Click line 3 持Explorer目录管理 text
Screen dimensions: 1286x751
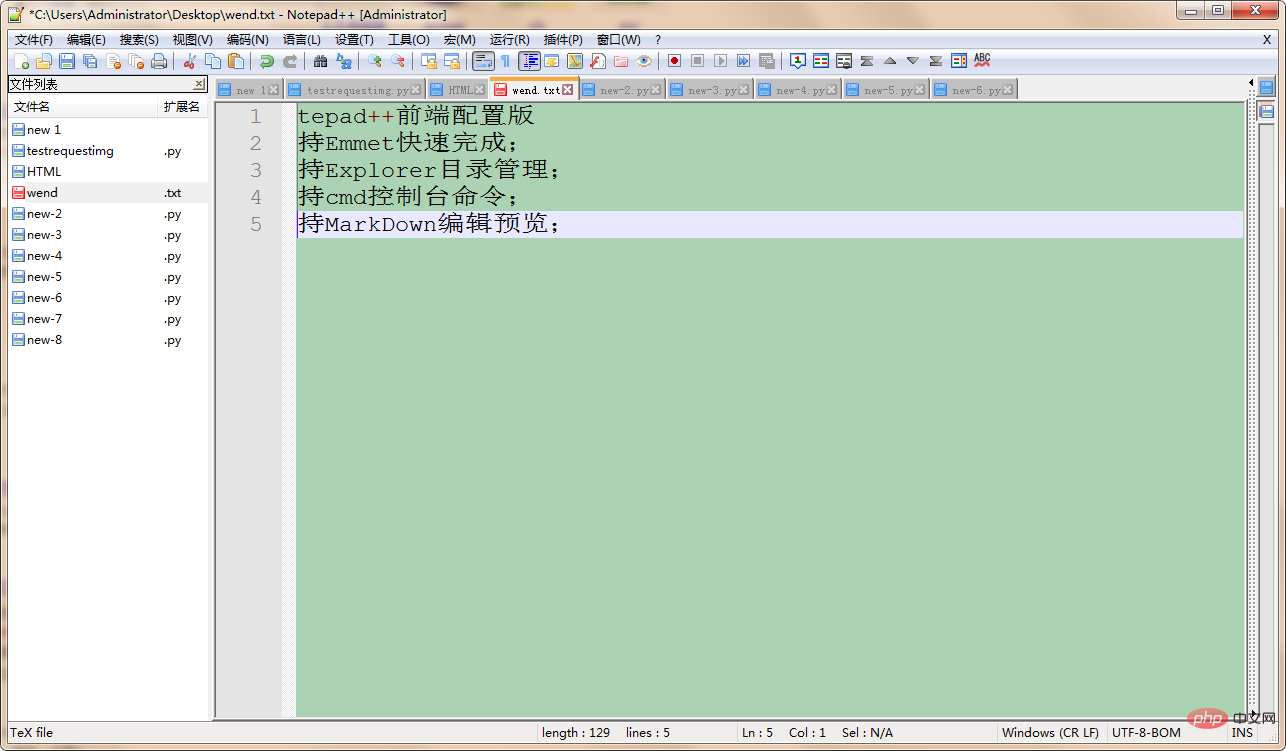[x=429, y=170]
